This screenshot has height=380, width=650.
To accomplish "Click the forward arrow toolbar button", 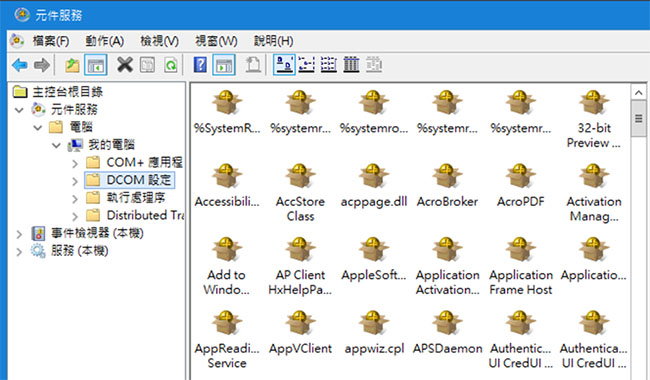I will 41,65.
